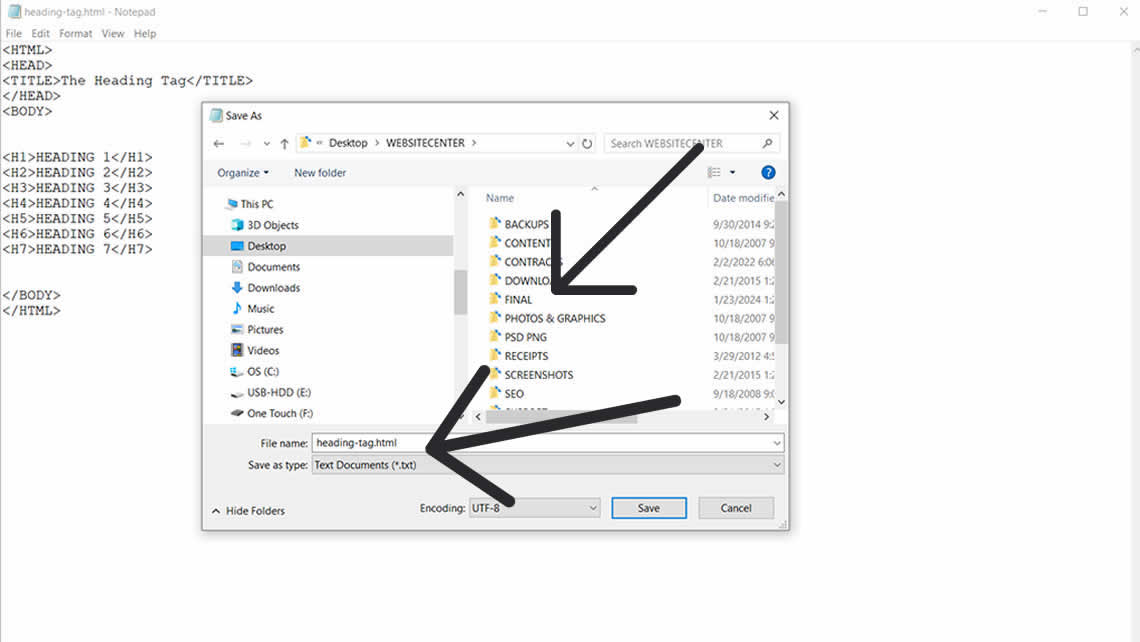Screen dimensions: 1140x642
Task: Click the Save button
Action: coord(649,508)
